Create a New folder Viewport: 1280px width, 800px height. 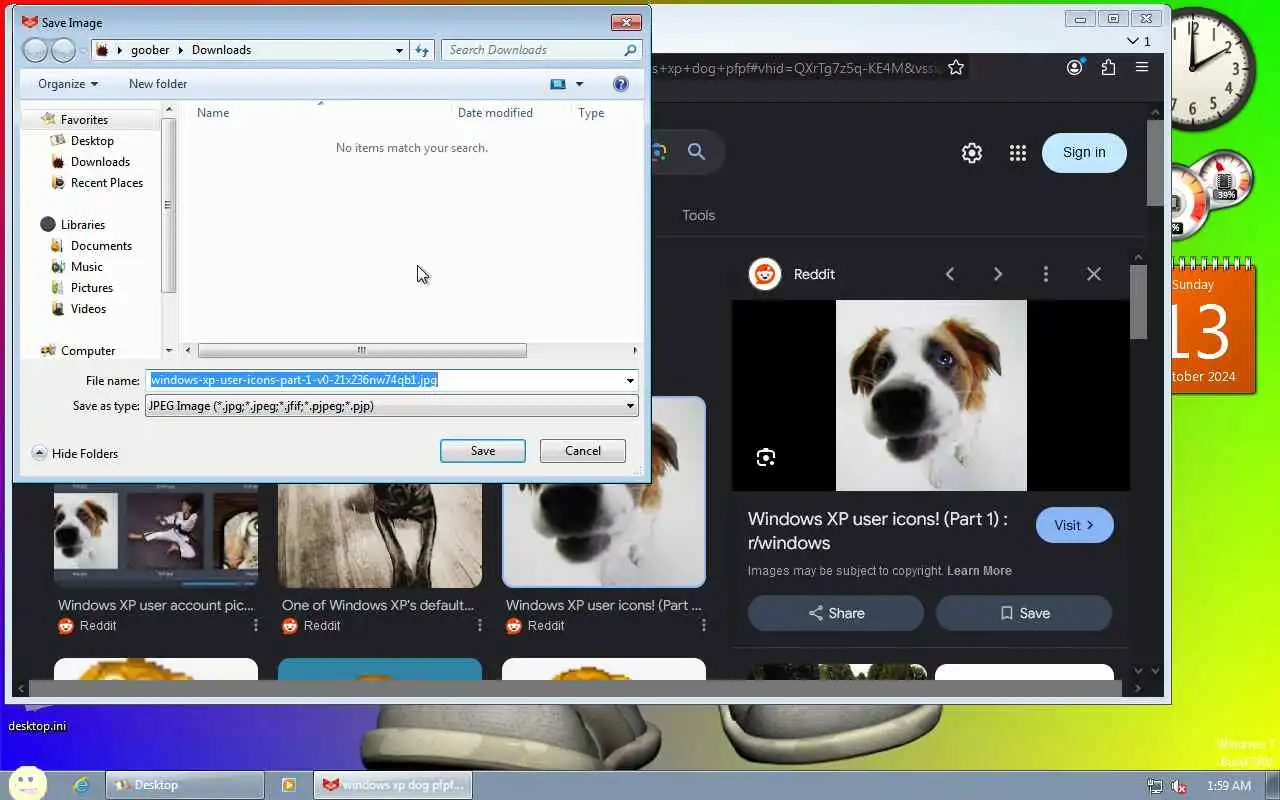158,84
